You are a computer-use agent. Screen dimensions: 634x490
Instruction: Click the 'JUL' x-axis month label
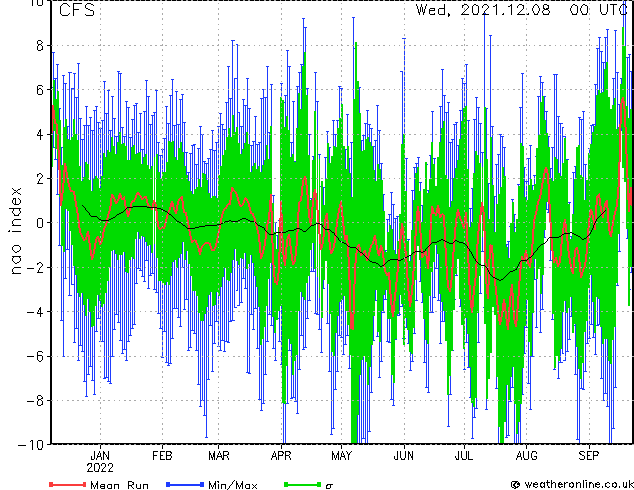464,456
